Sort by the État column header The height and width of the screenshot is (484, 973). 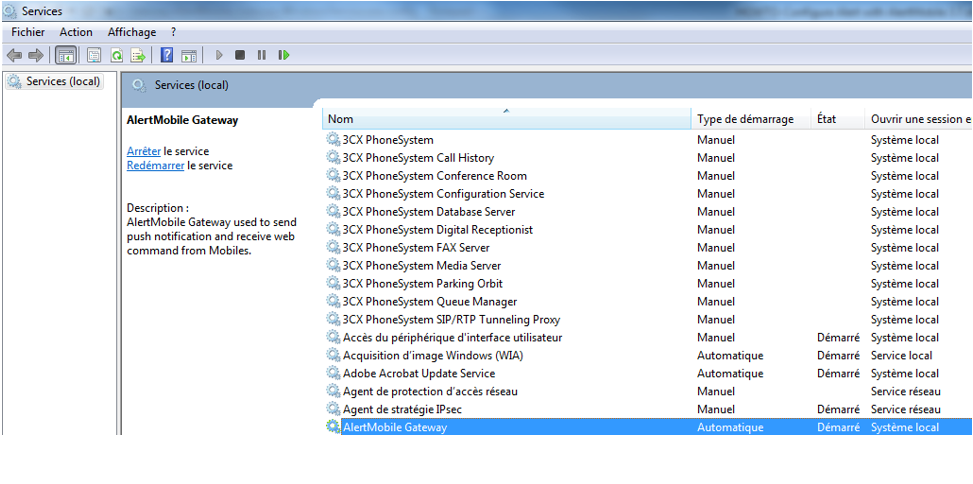[828, 119]
